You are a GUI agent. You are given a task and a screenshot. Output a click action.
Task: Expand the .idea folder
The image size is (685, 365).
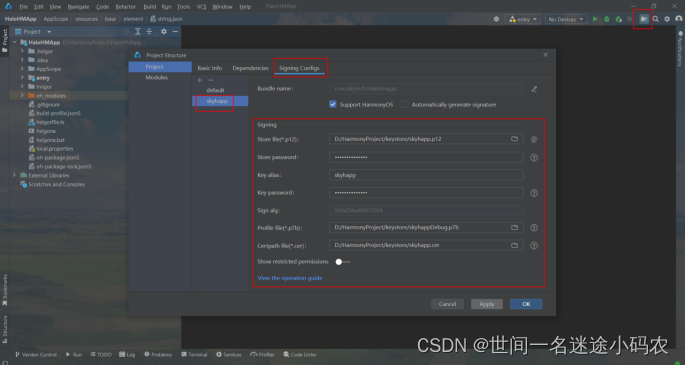(22, 60)
